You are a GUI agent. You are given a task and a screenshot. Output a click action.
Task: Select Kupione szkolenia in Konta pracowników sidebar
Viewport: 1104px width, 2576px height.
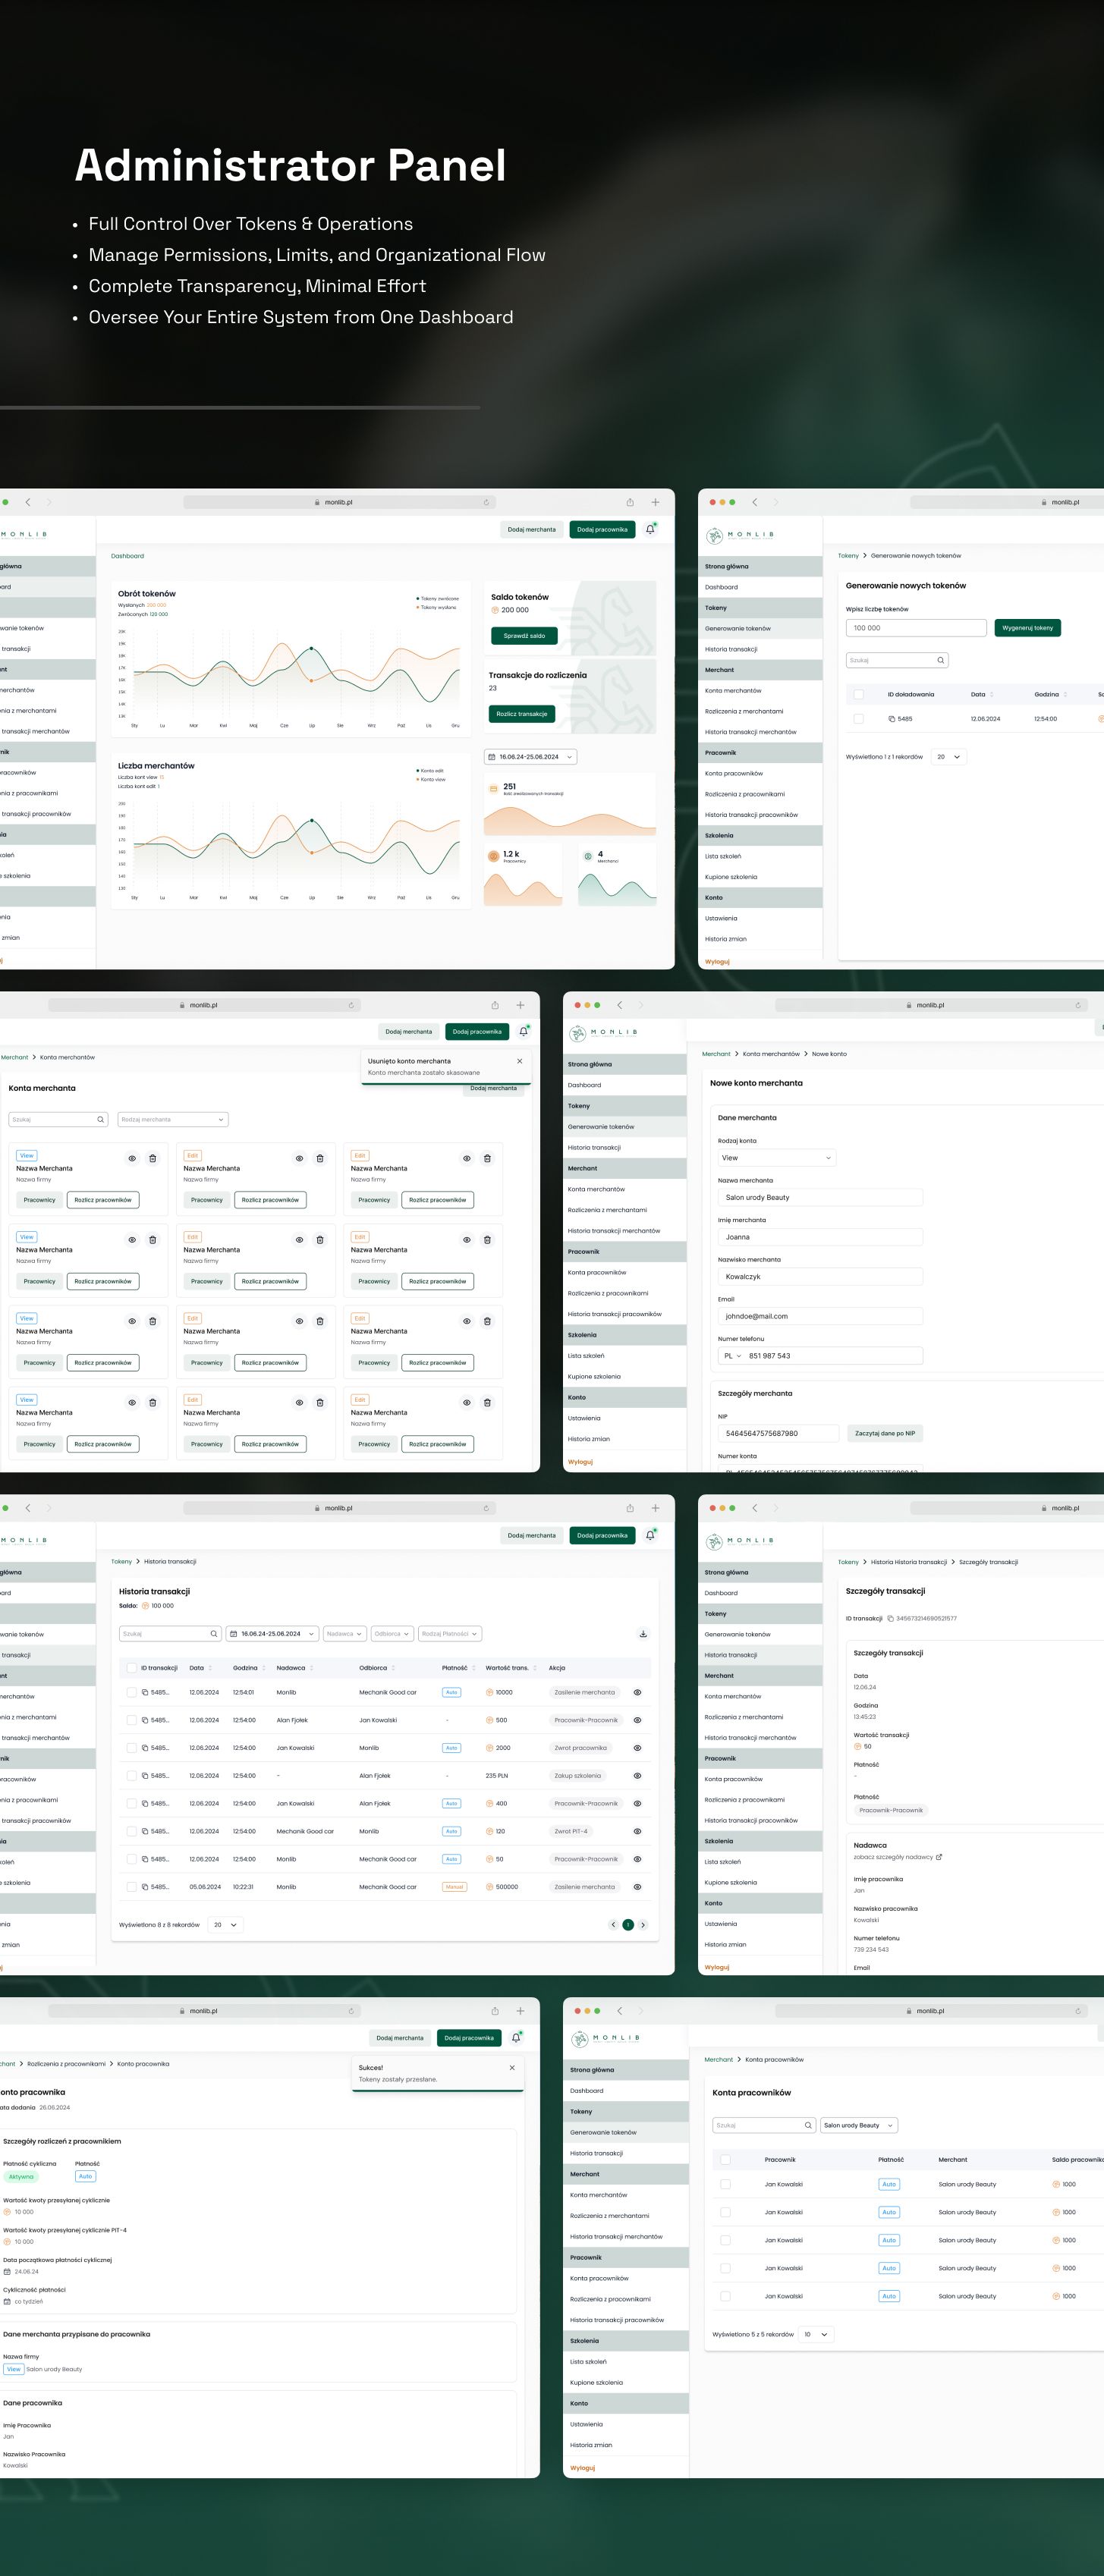pos(596,2383)
